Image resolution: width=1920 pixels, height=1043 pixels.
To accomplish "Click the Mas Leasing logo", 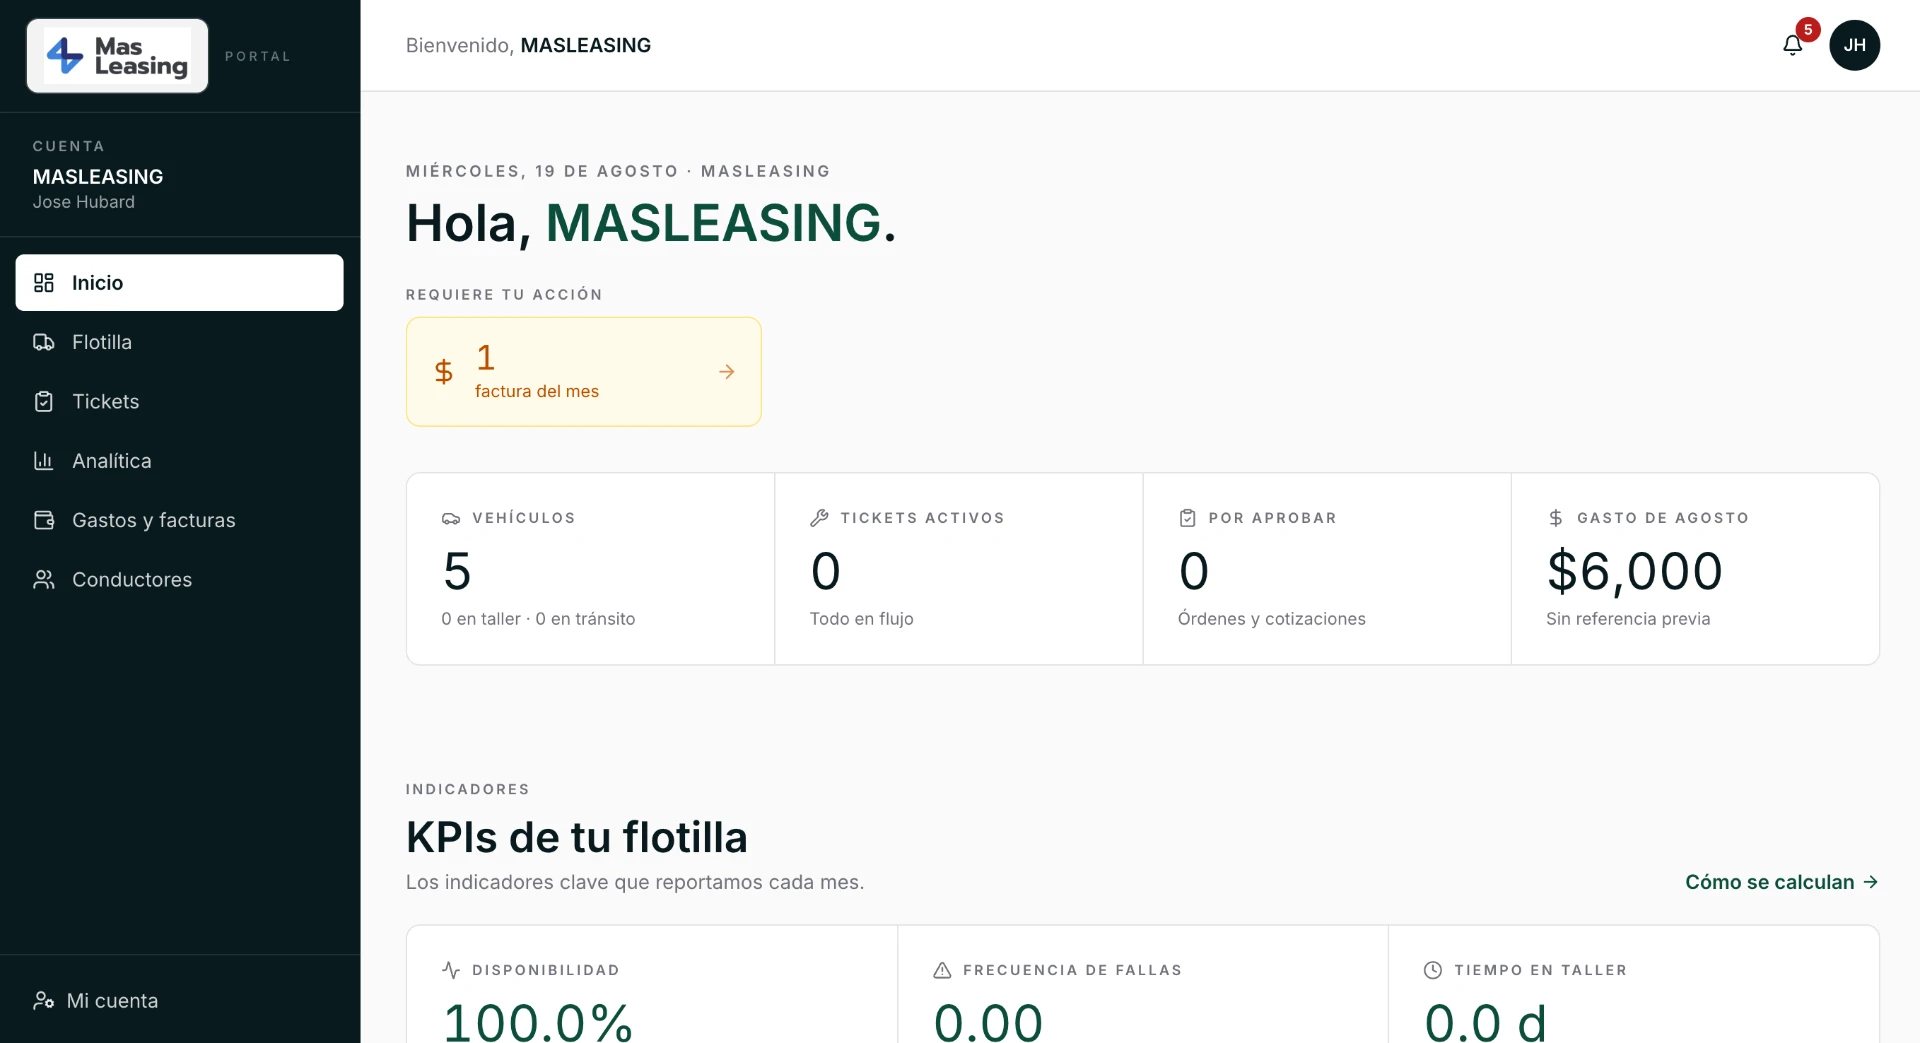I will tap(117, 56).
